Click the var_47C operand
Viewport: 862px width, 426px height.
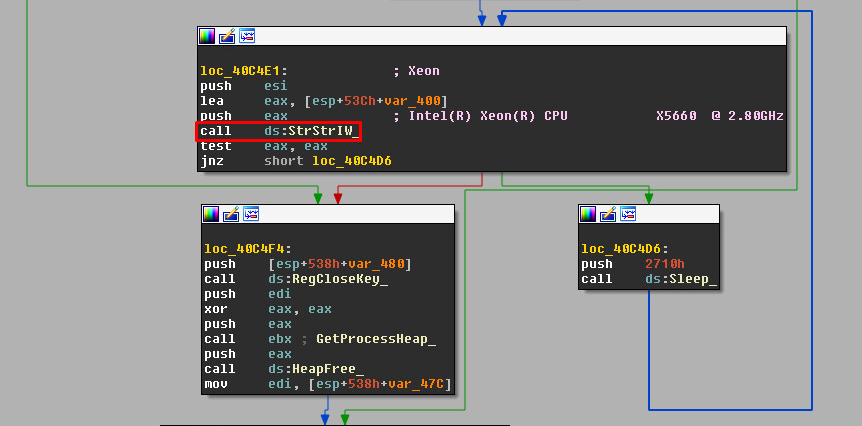click(x=416, y=384)
